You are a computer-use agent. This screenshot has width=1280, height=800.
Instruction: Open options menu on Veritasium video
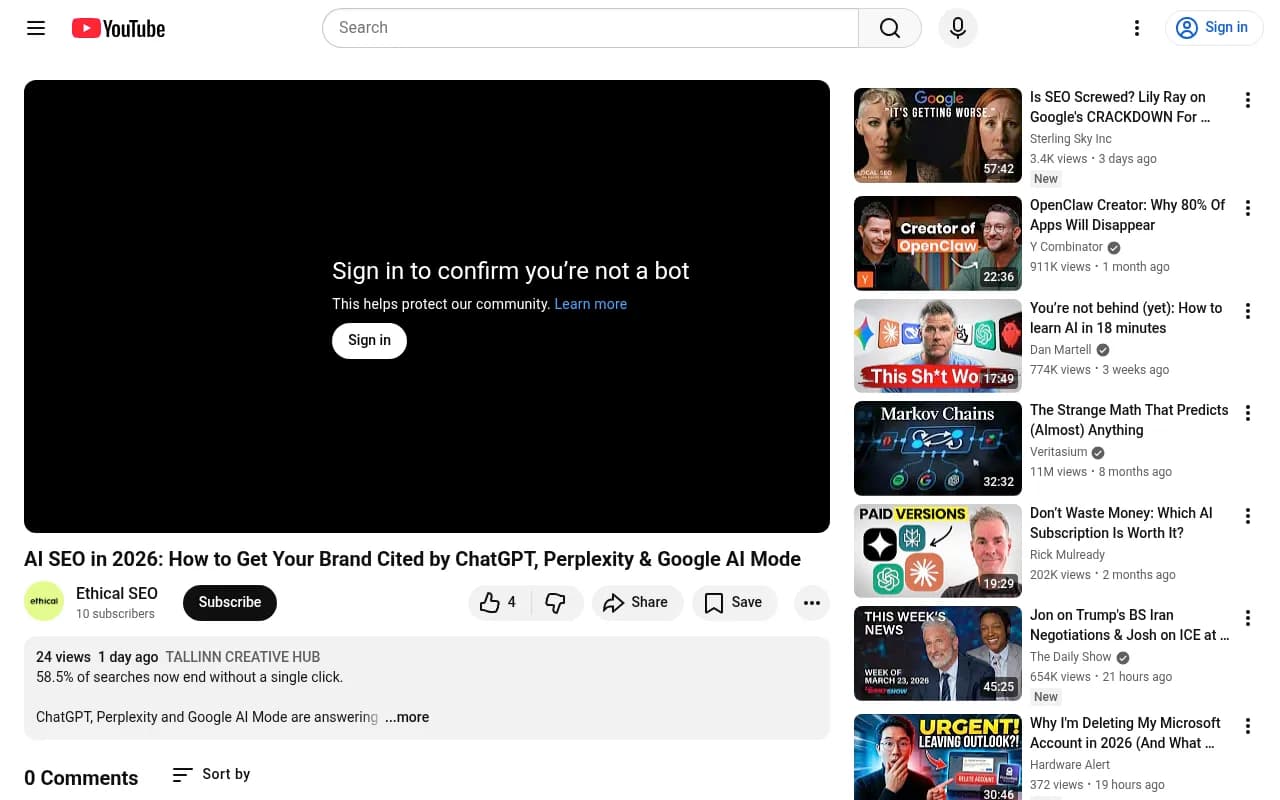click(x=1247, y=413)
